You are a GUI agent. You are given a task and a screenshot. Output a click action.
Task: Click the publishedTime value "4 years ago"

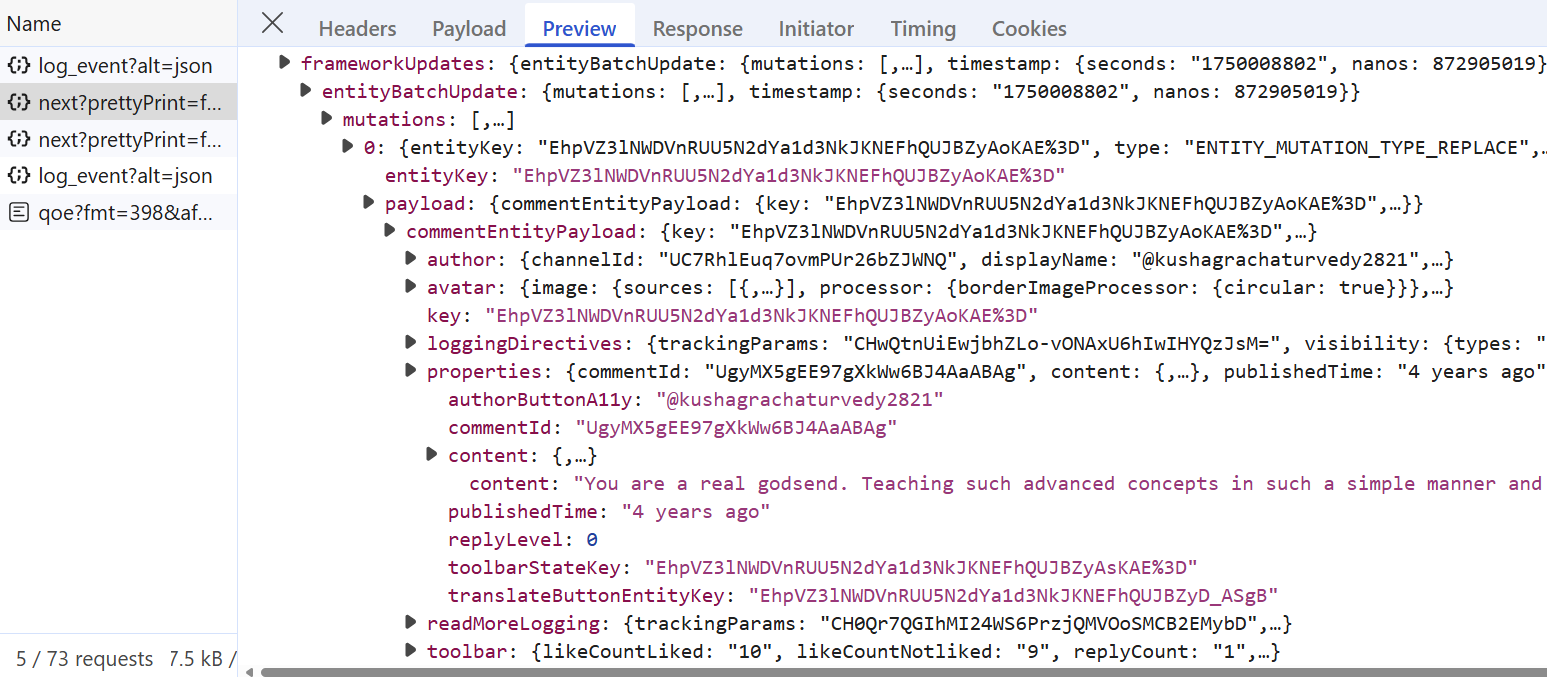[x=696, y=512]
